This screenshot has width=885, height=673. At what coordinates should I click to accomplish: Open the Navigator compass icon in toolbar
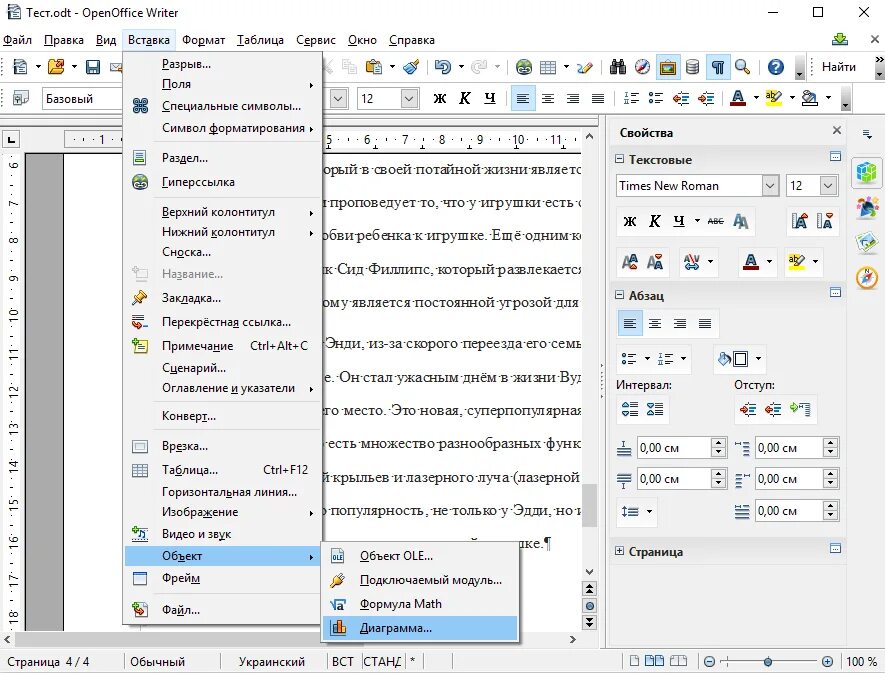[x=642, y=67]
